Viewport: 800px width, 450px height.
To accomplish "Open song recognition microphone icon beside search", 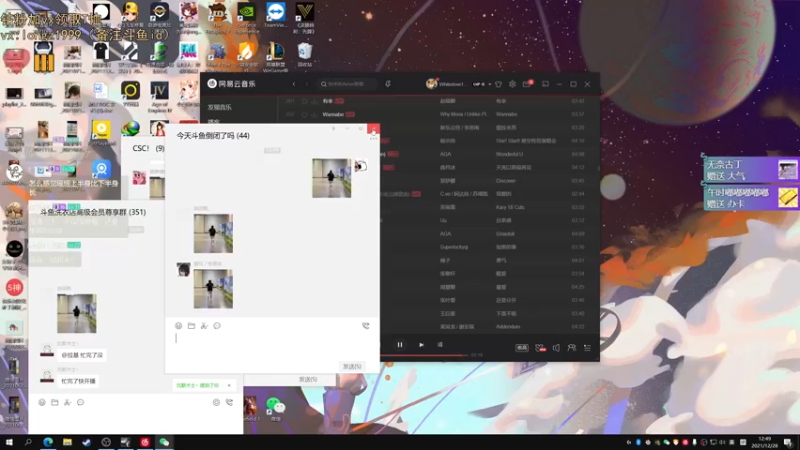I will [x=388, y=84].
